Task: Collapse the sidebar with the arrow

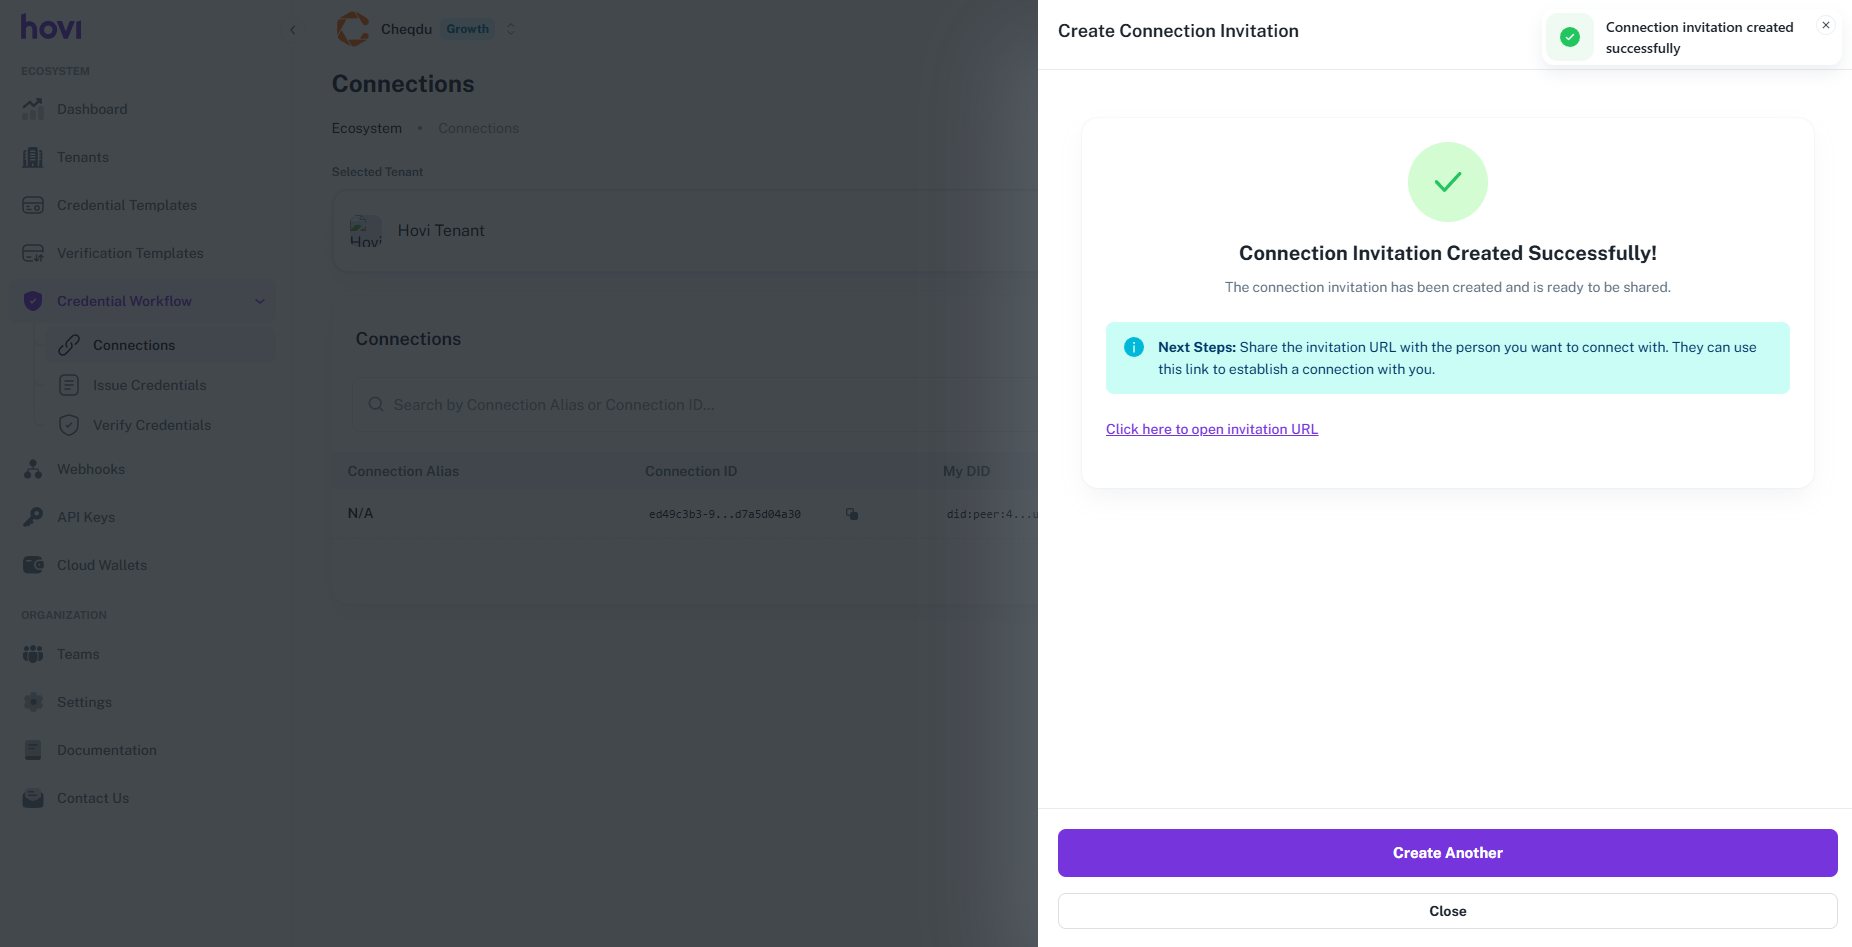Action: [293, 30]
